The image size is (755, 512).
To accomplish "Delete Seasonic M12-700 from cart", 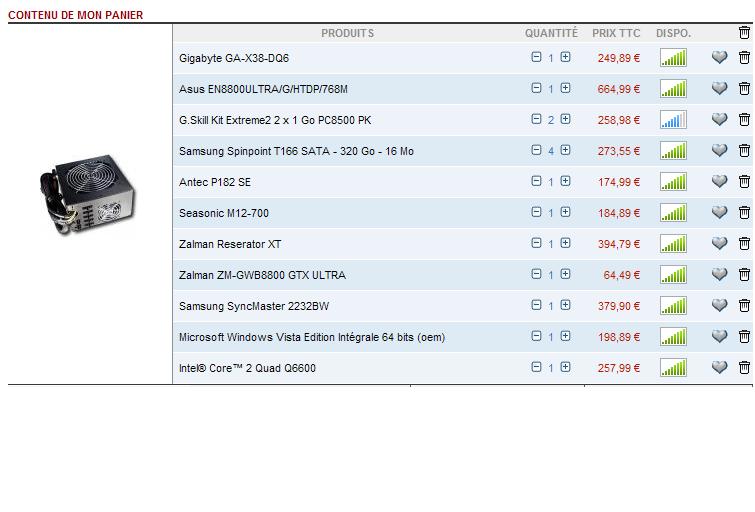I will tap(744, 212).
